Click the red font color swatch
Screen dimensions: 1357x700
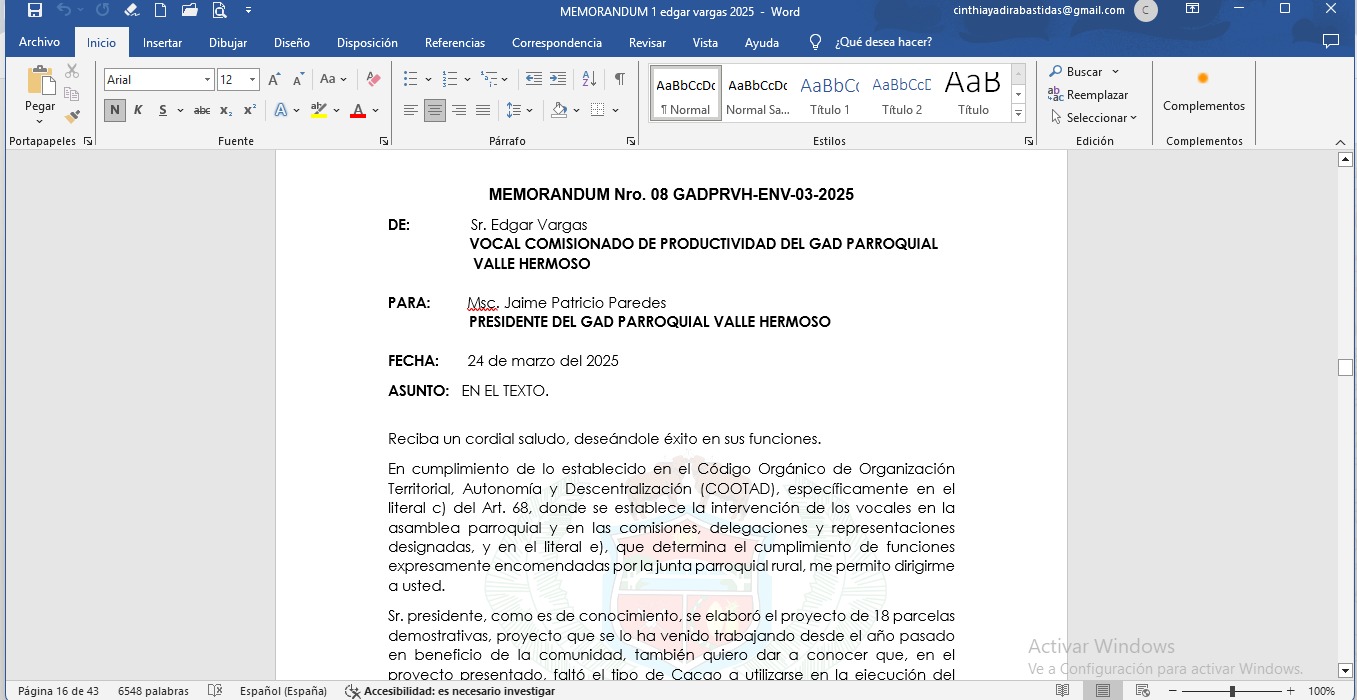pyautogui.click(x=358, y=110)
